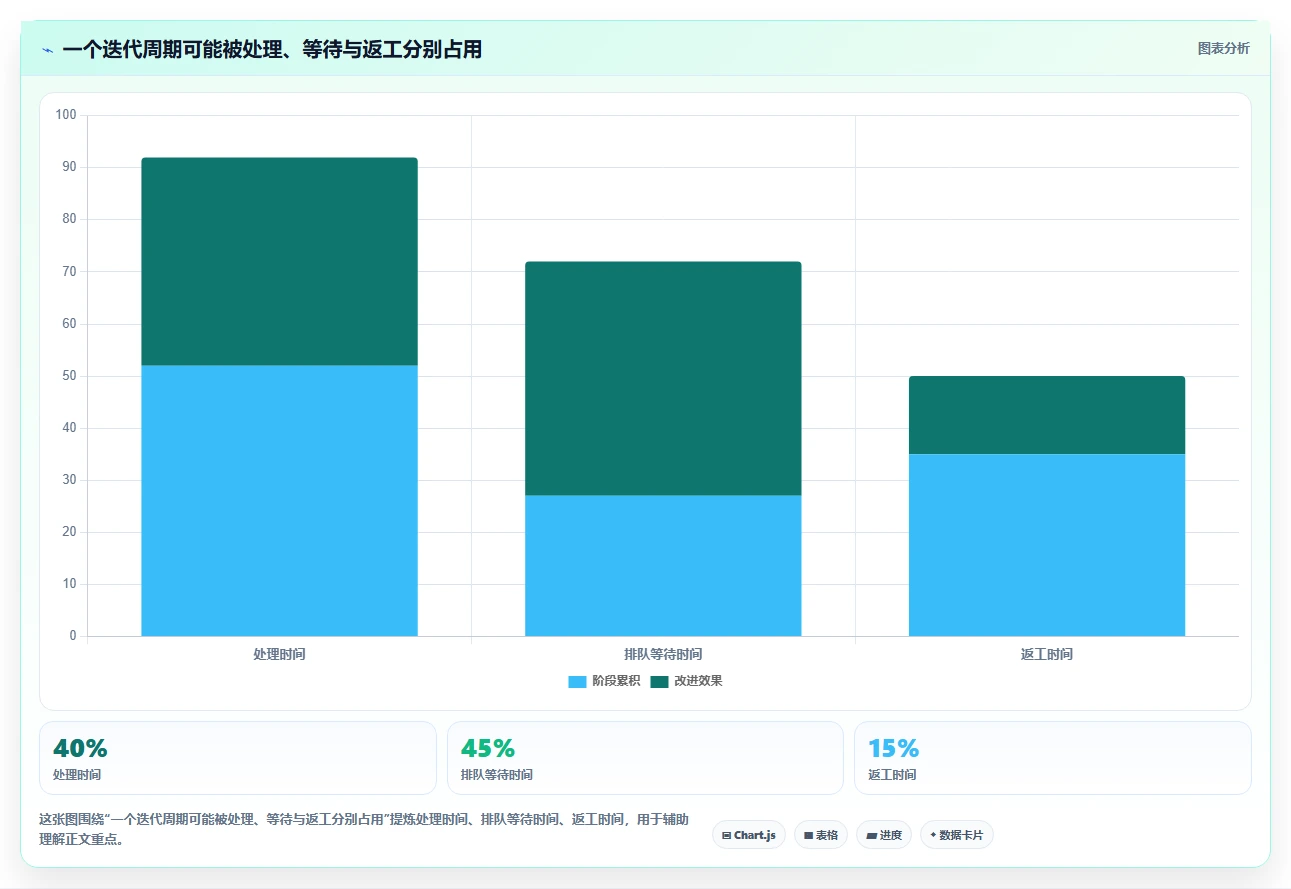Click the icon inside the 表格 tag

click(x=808, y=835)
